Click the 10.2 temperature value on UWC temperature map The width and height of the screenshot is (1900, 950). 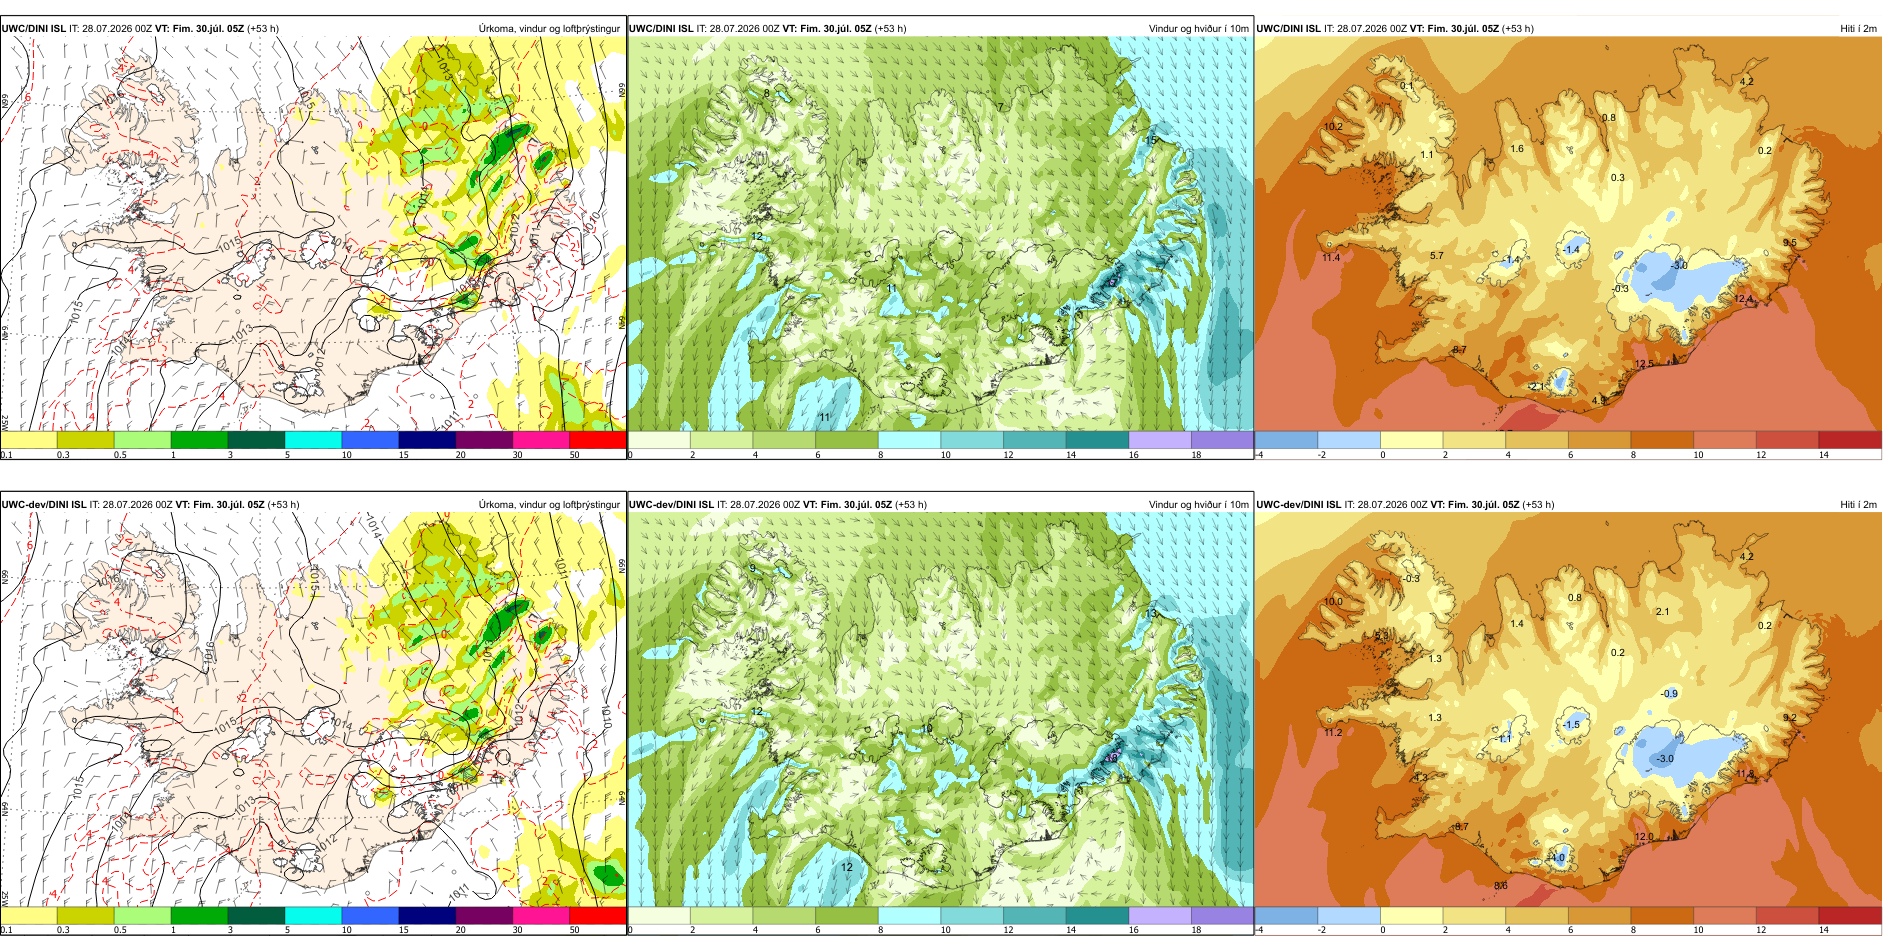point(1334,127)
